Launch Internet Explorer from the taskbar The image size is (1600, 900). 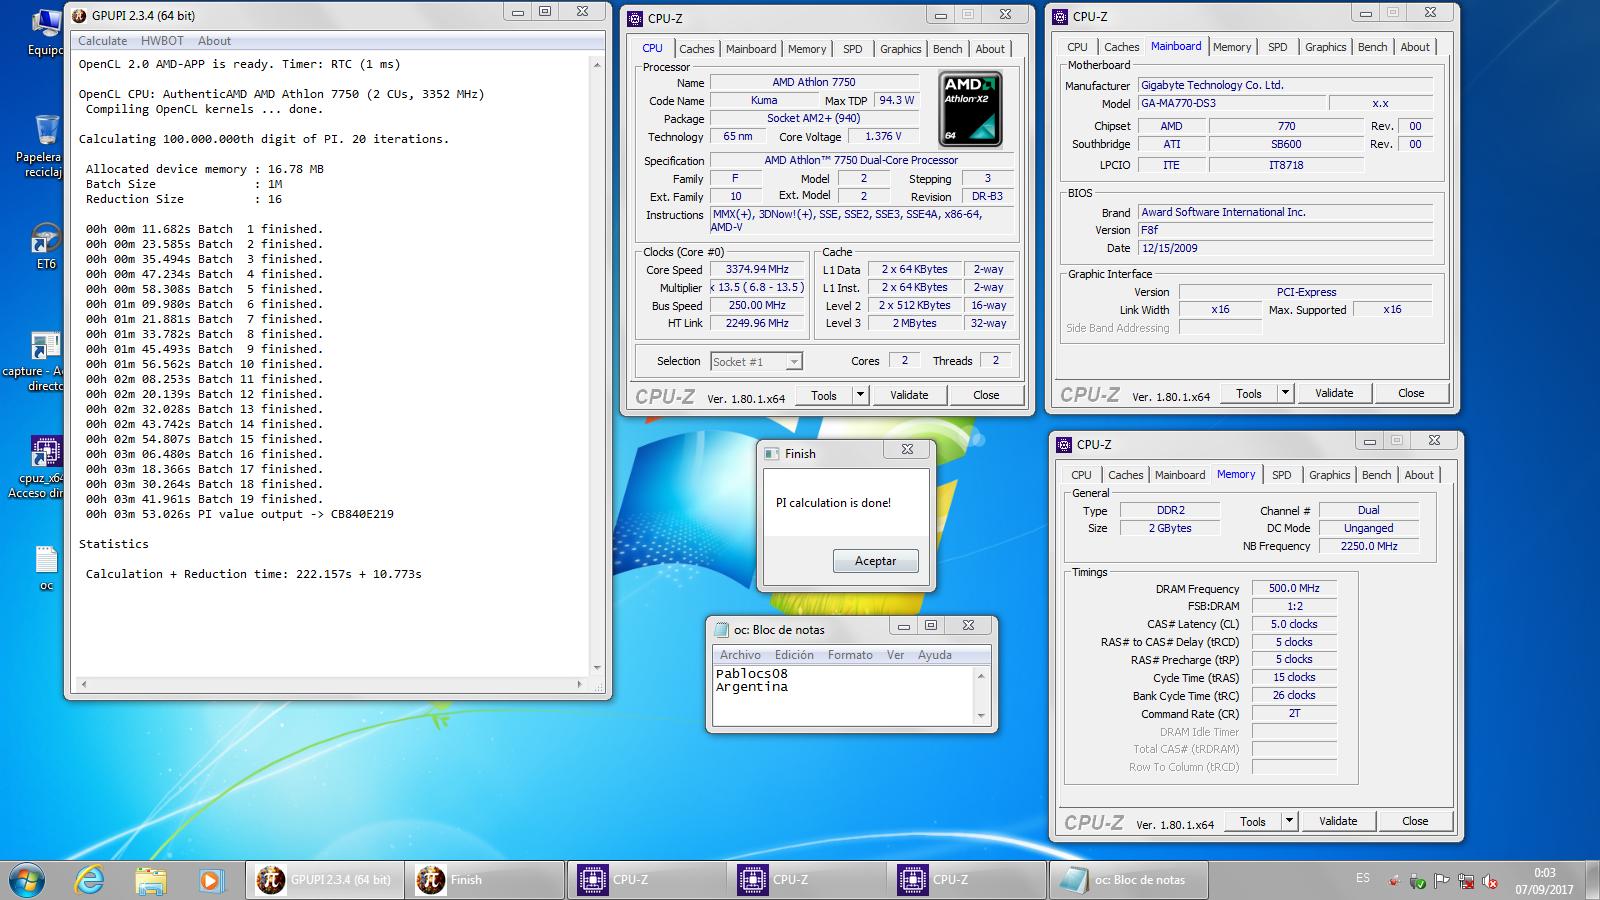point(90,880)
